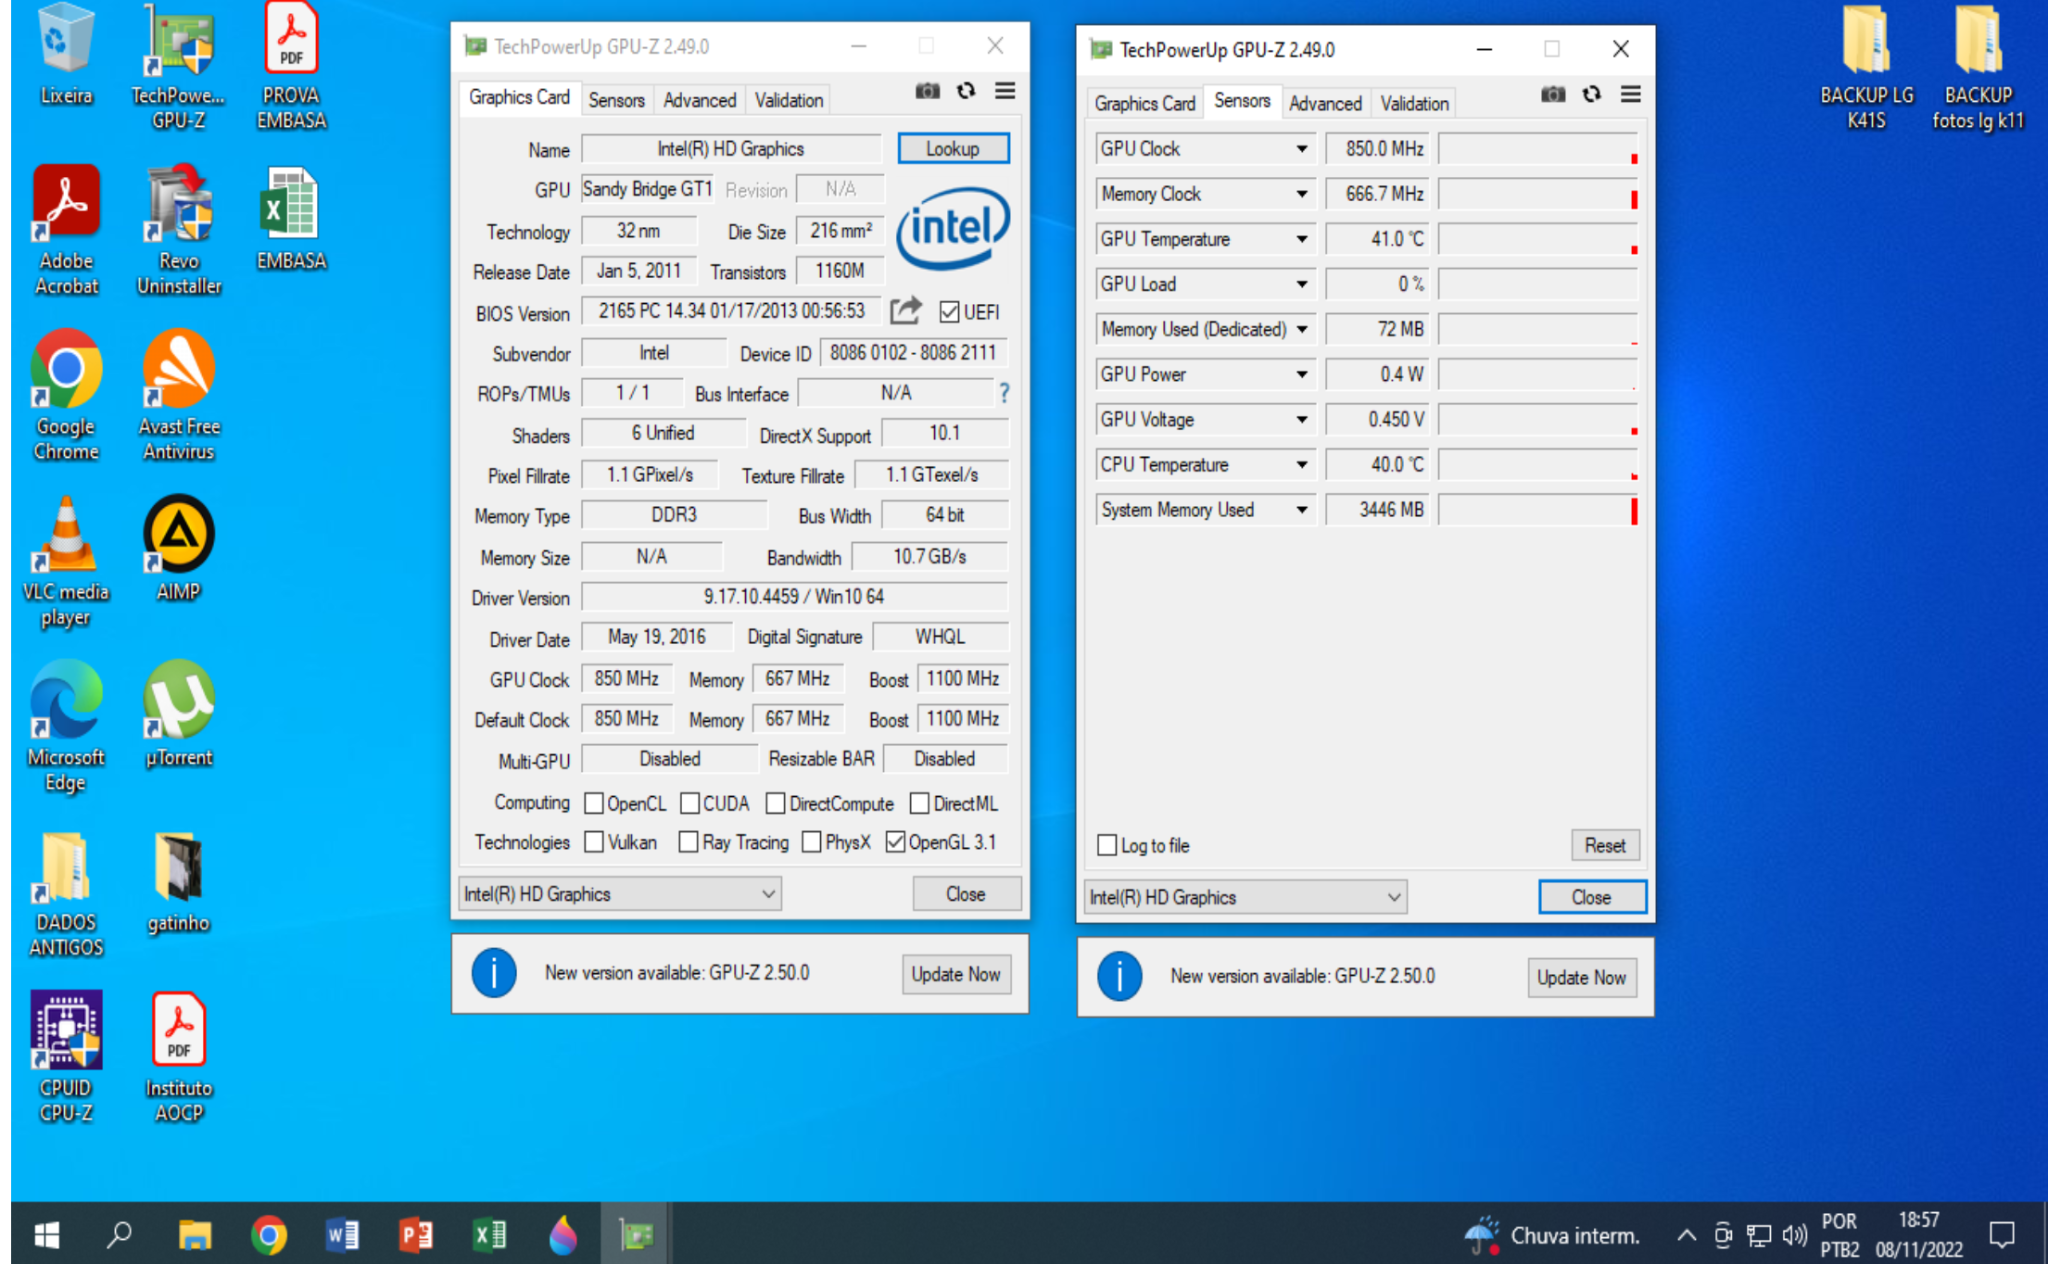Click the Lookup button
This screenshot has width=2048, height=1264.
[x=953, y=148]
